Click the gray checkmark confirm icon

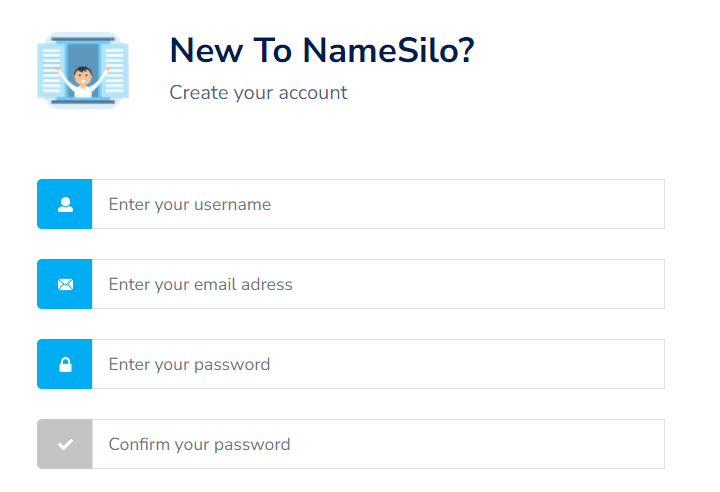click(x=65, y=444)
